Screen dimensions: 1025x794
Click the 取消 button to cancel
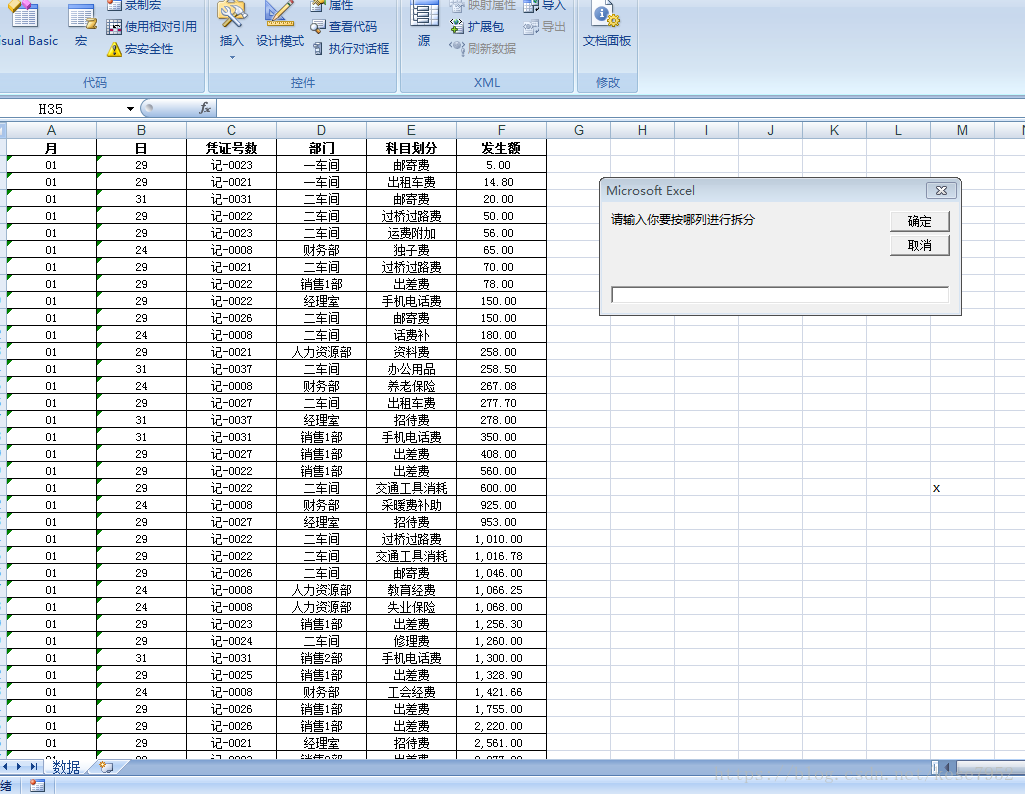click(918, 245)
